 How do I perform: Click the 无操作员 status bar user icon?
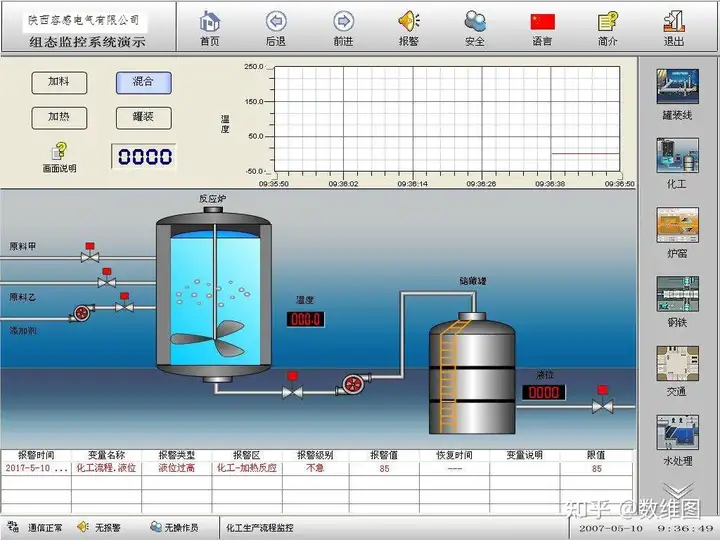(156, 527)
